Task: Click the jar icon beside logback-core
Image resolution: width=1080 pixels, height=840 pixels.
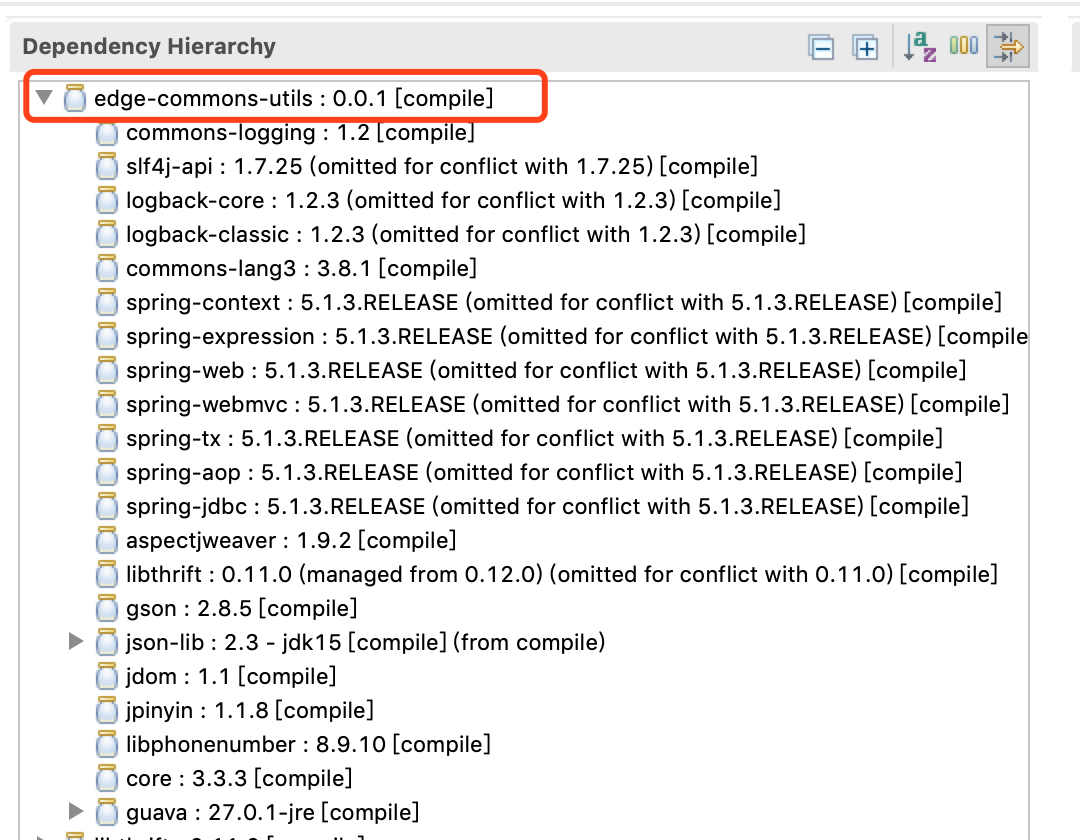Action: coord(107,200)
